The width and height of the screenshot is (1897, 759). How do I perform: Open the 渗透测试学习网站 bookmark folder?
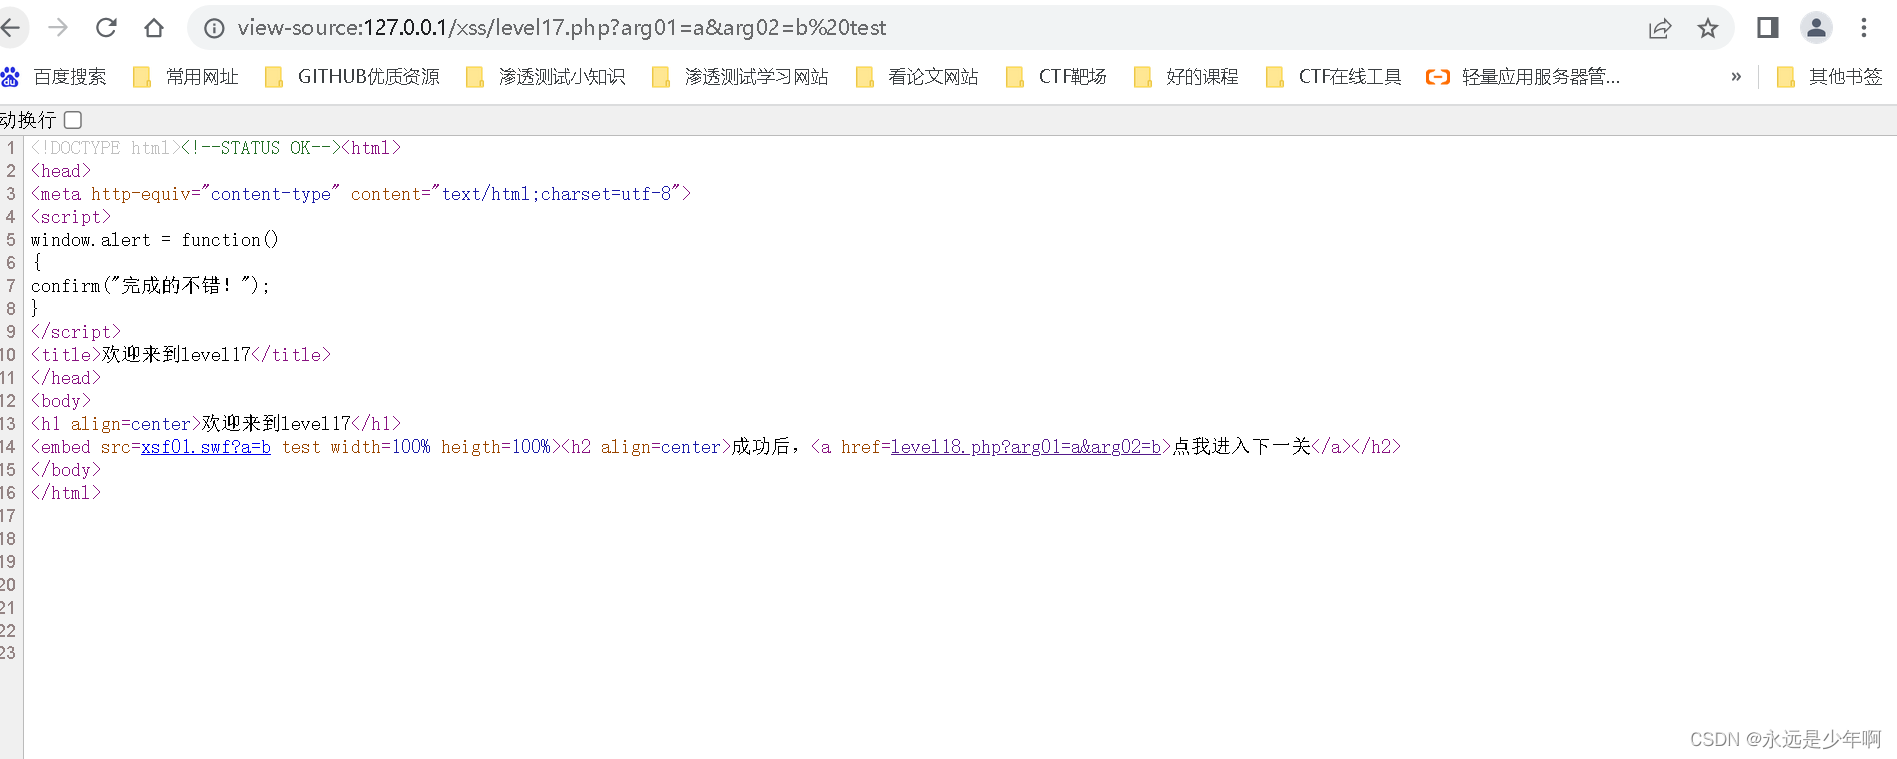[740, 77]
